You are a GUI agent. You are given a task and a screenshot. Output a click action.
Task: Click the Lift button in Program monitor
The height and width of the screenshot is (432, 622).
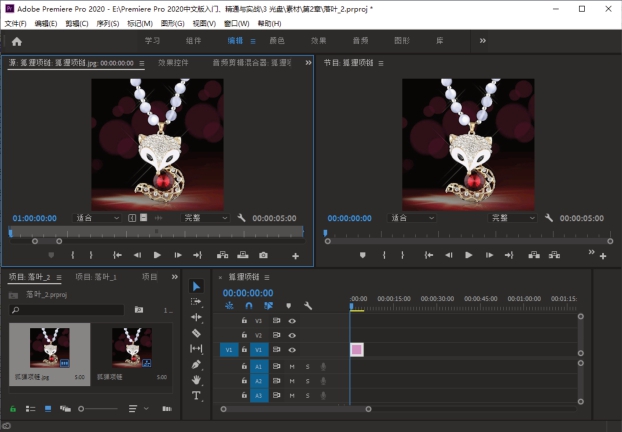[534, 255]
